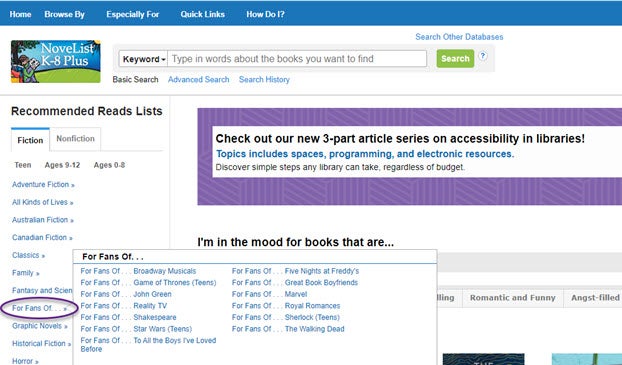This screenshot has height=365, width=622.
Task: Open the Browse By menu
Action: click(x=64, y=14)
